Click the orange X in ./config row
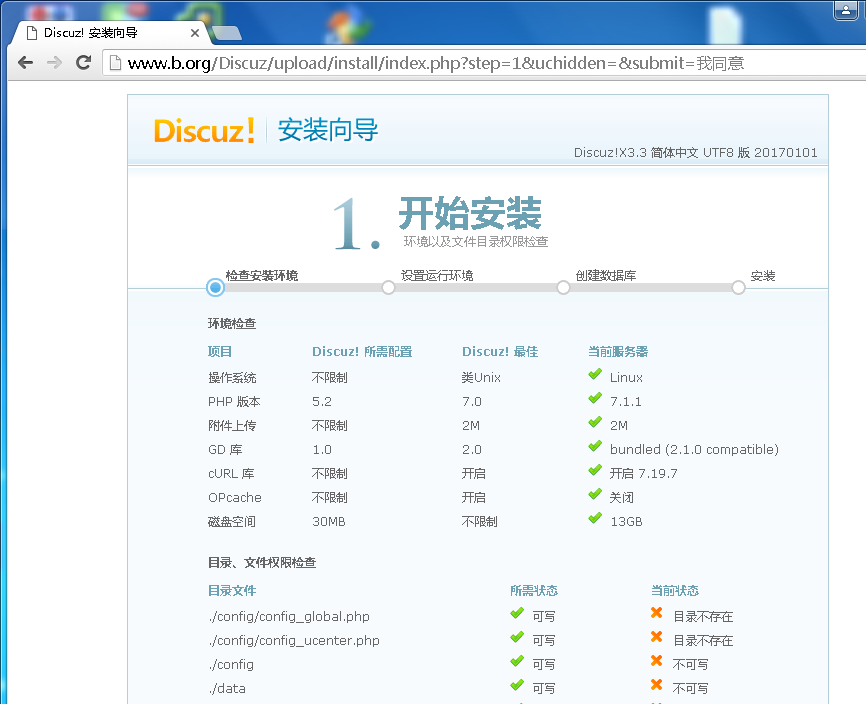The width and height of the screenshot is (866, 704). tap(657, 661)
